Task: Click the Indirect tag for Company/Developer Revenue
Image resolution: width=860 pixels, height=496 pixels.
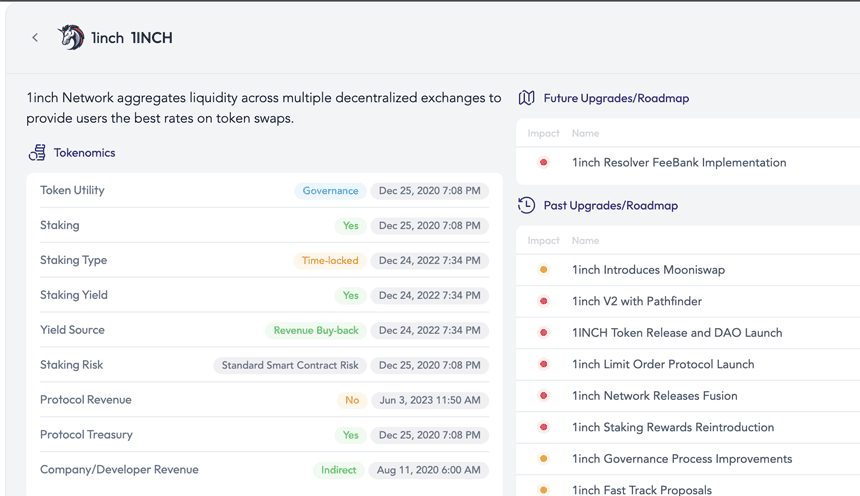Action: (x=338, y=470)
